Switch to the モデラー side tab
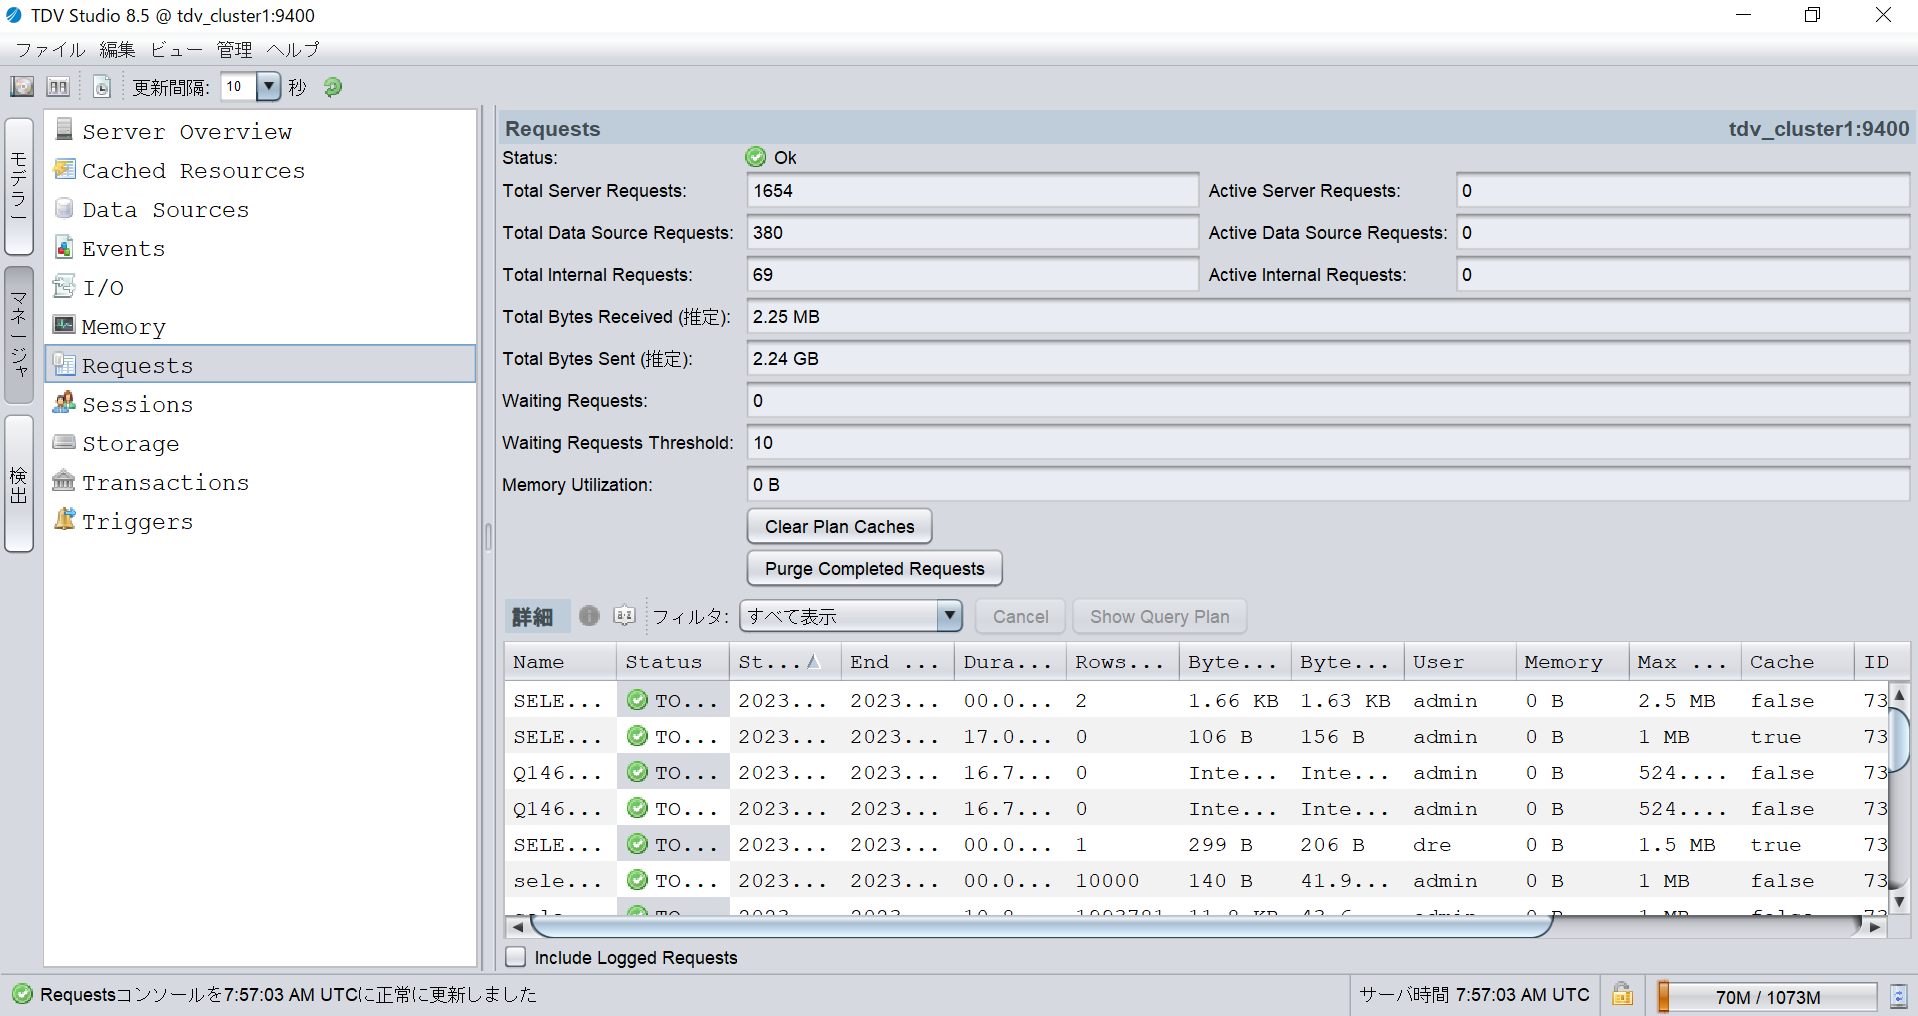The width and height of the screenshot is (1918, 1016). (x=19, y=186)
